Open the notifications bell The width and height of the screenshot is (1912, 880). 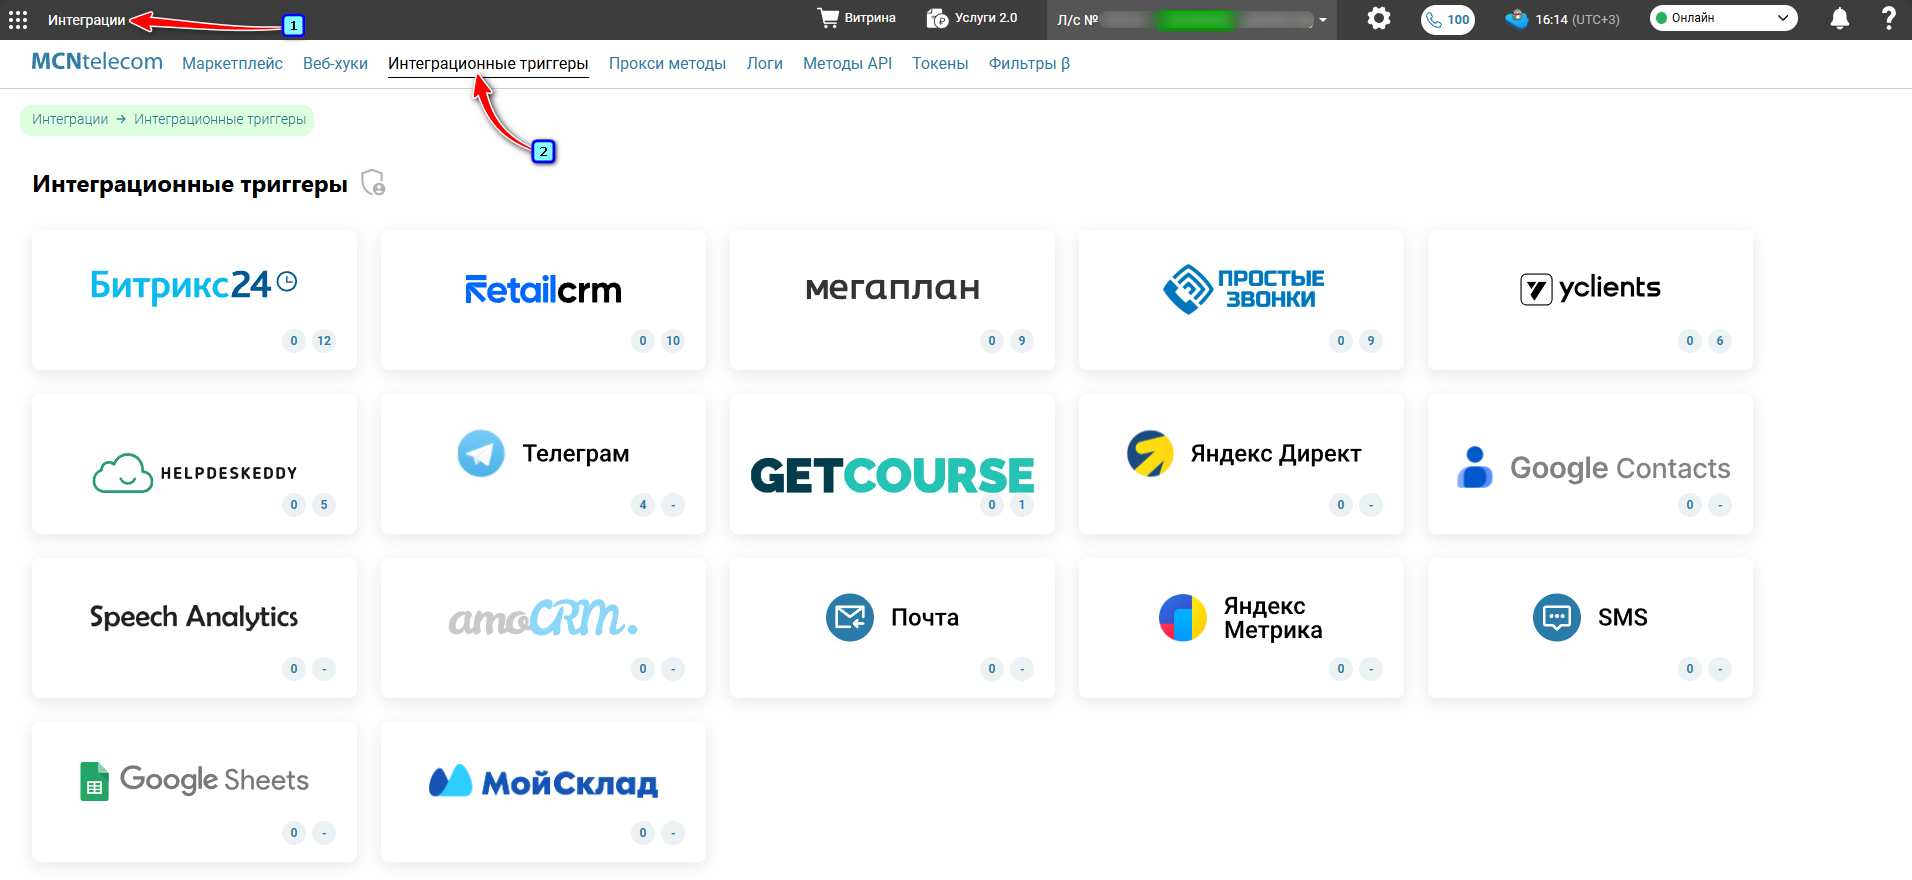pos(1839,18)
